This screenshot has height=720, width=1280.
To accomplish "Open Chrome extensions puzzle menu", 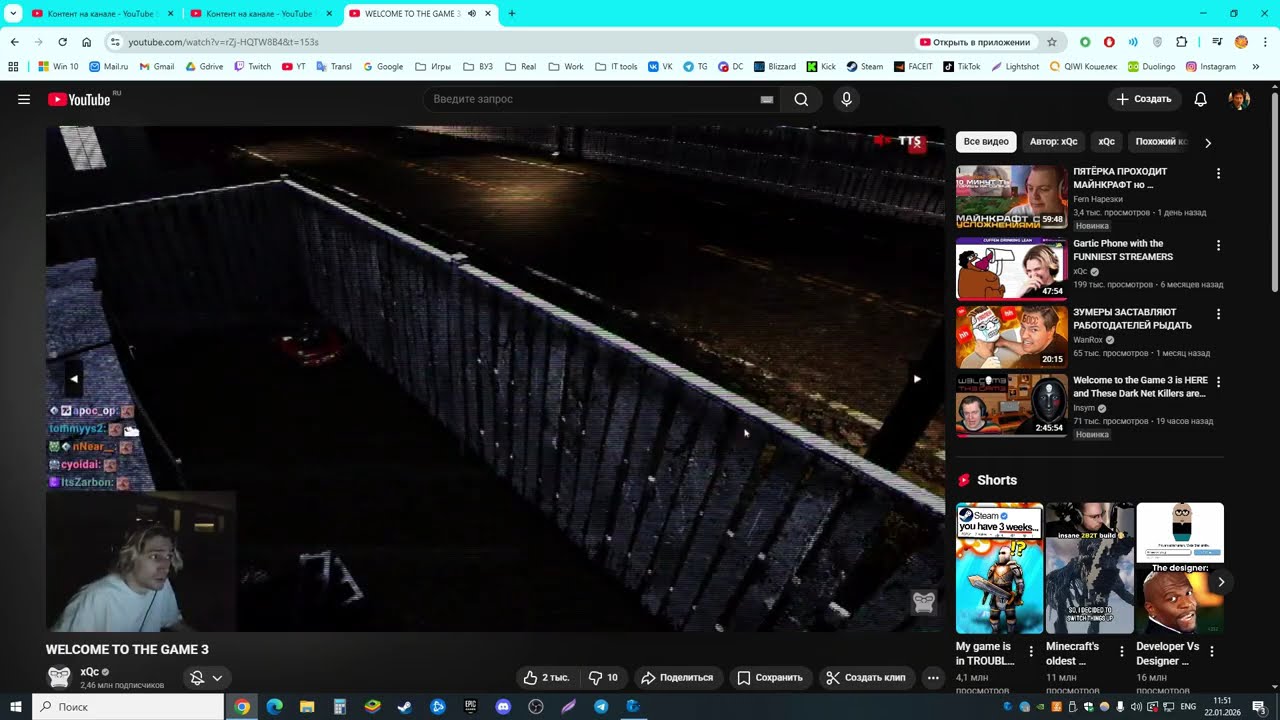I will tap(1181, 42).
